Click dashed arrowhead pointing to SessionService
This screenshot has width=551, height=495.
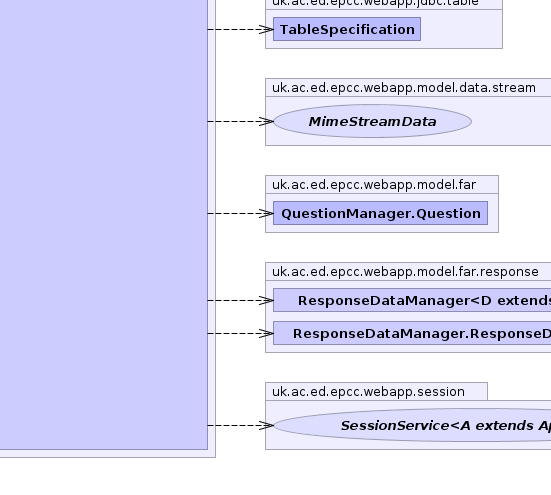pos(266,425)
